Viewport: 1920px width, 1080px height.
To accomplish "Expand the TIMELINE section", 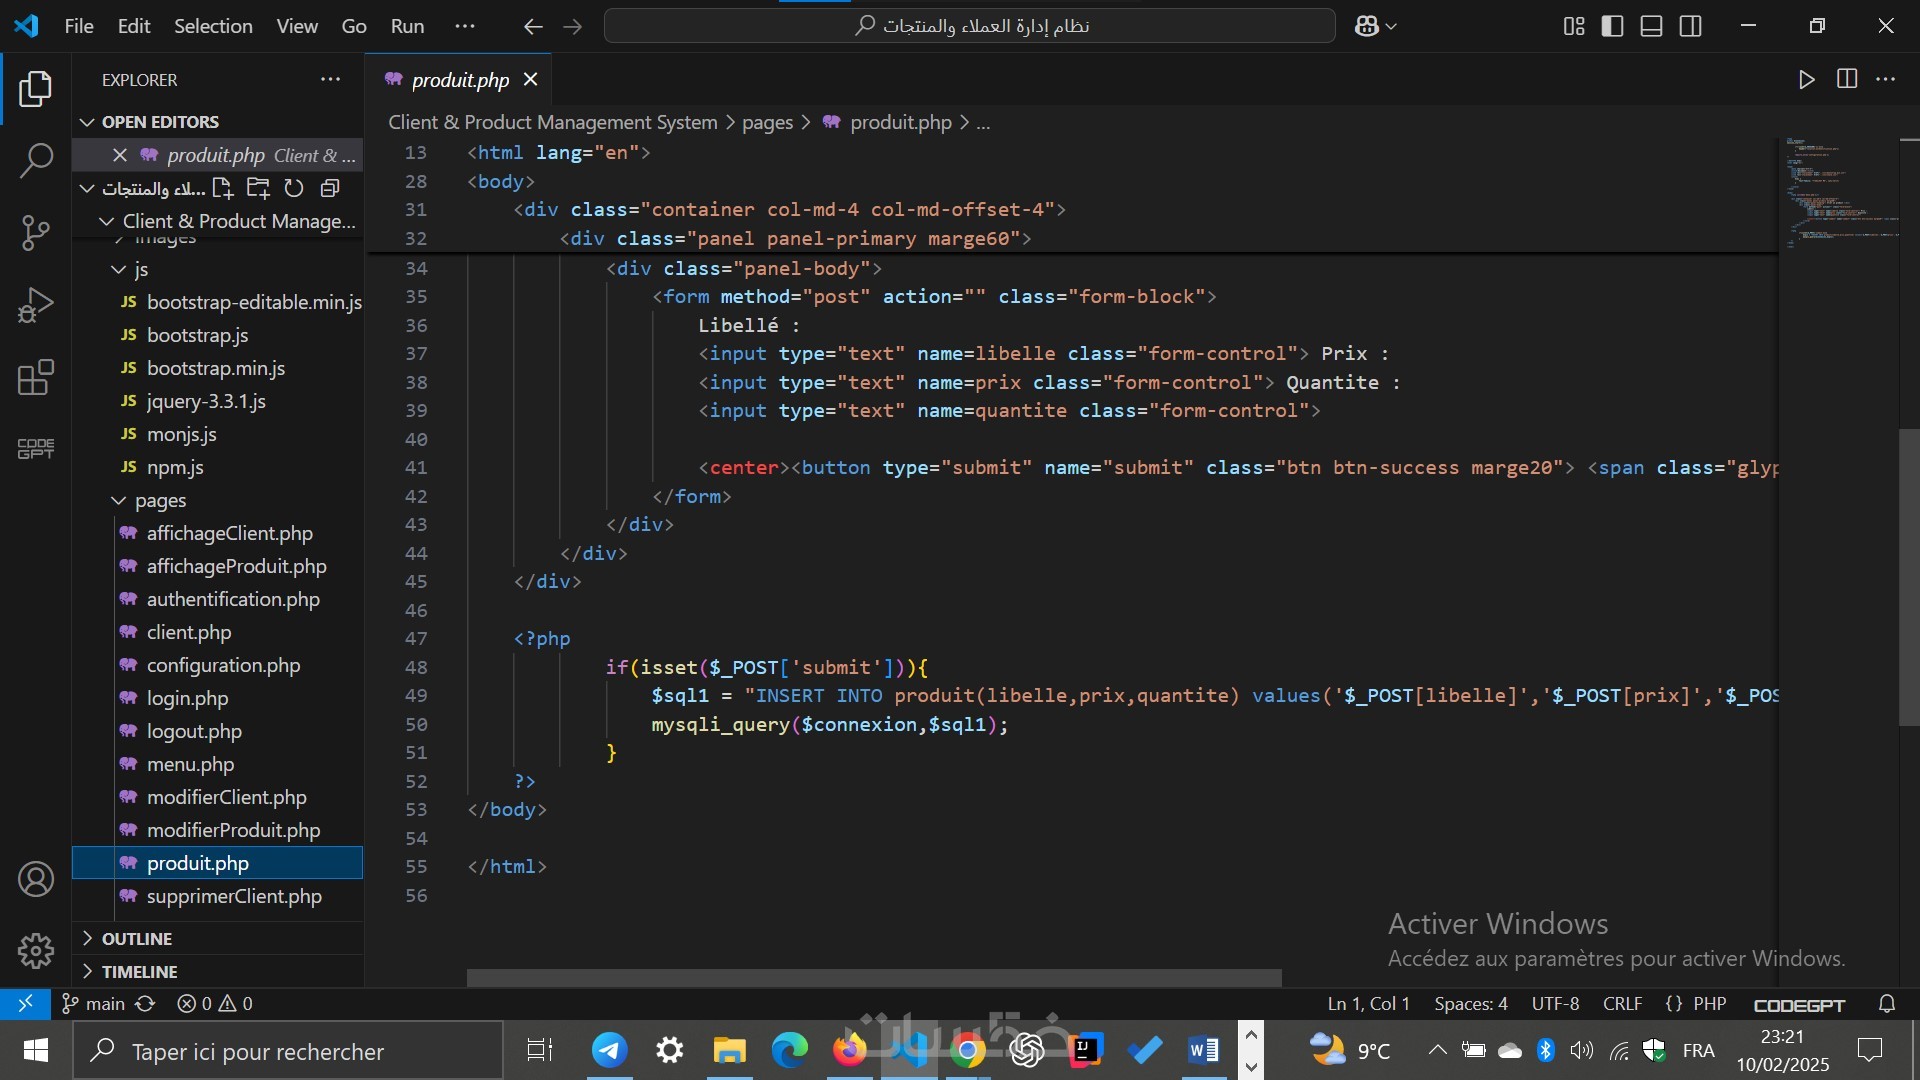I will pos(139,971).
